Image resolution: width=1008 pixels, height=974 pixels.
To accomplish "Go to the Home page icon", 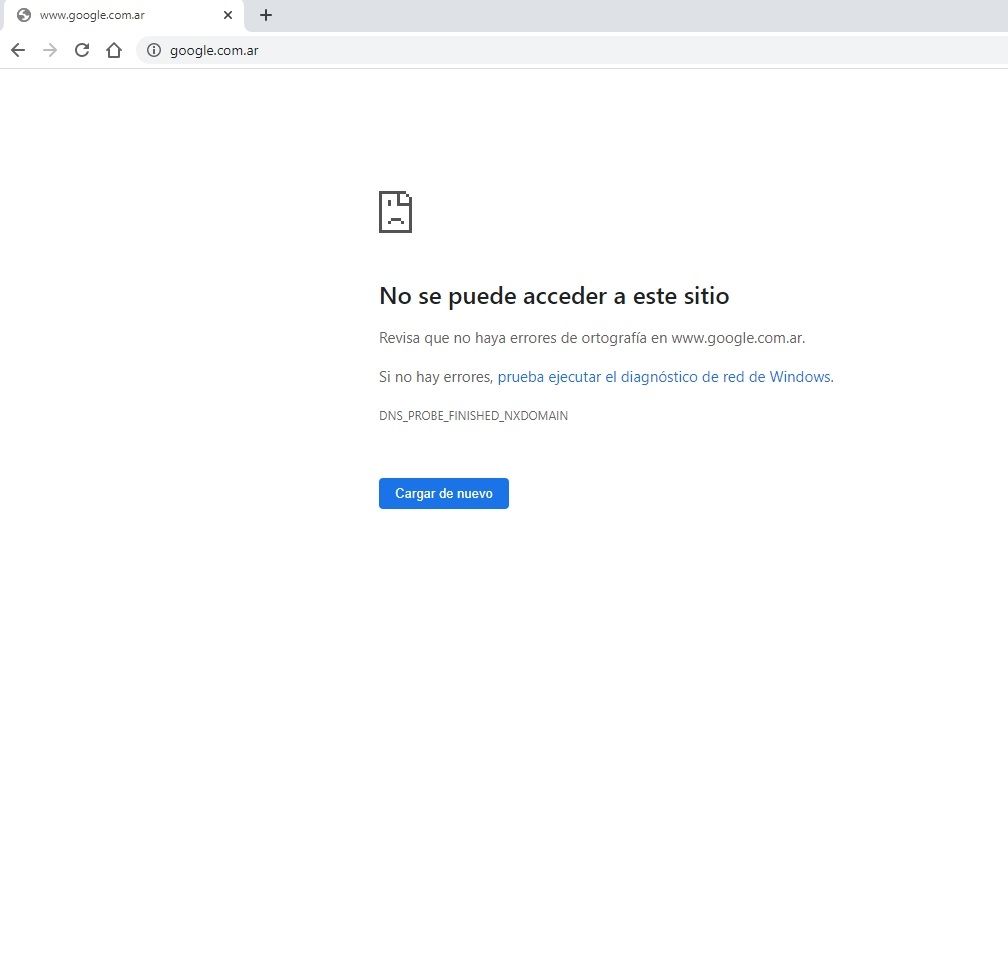I will 114,50.
